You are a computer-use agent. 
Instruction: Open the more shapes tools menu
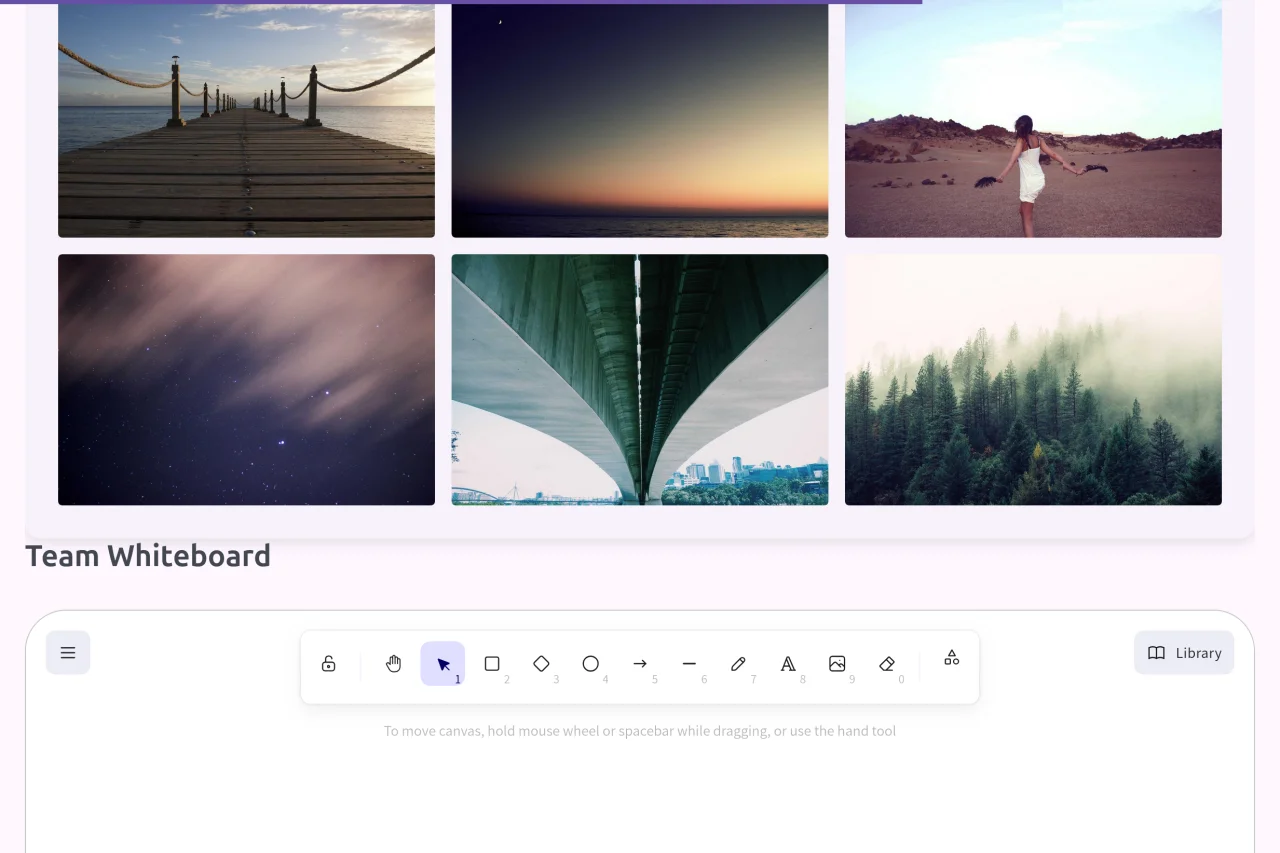pyautogui.click(x=952, y=658)
